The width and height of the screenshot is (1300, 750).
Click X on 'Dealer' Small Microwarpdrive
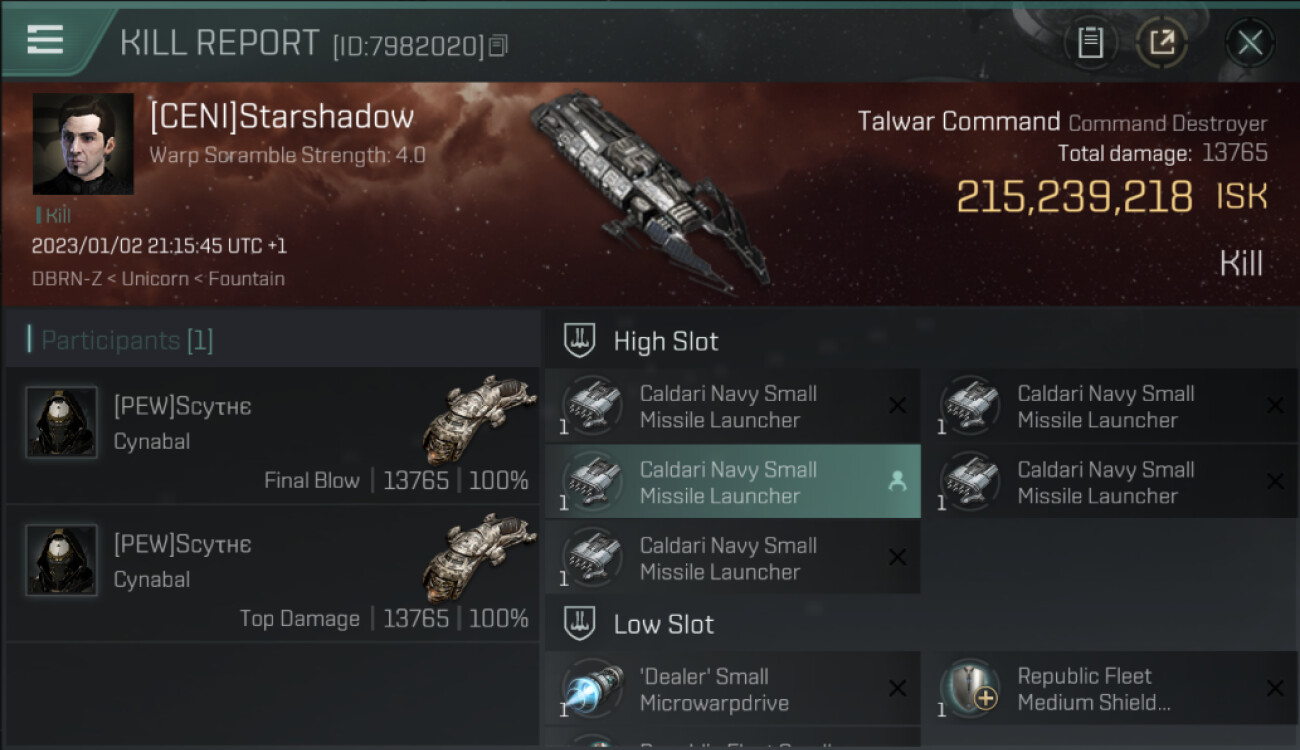897,688
